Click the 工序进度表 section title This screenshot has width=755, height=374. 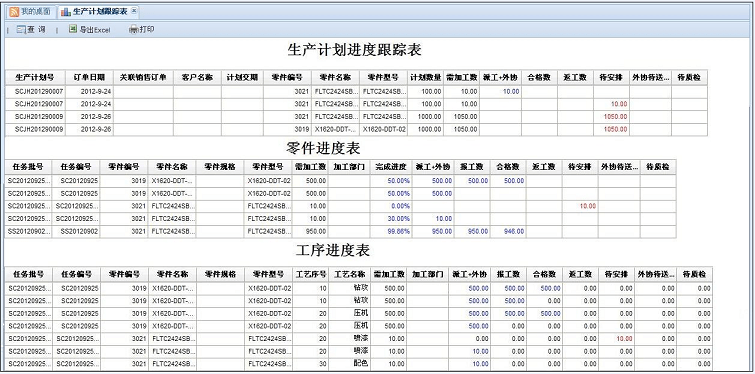click(x=333, y=251)
